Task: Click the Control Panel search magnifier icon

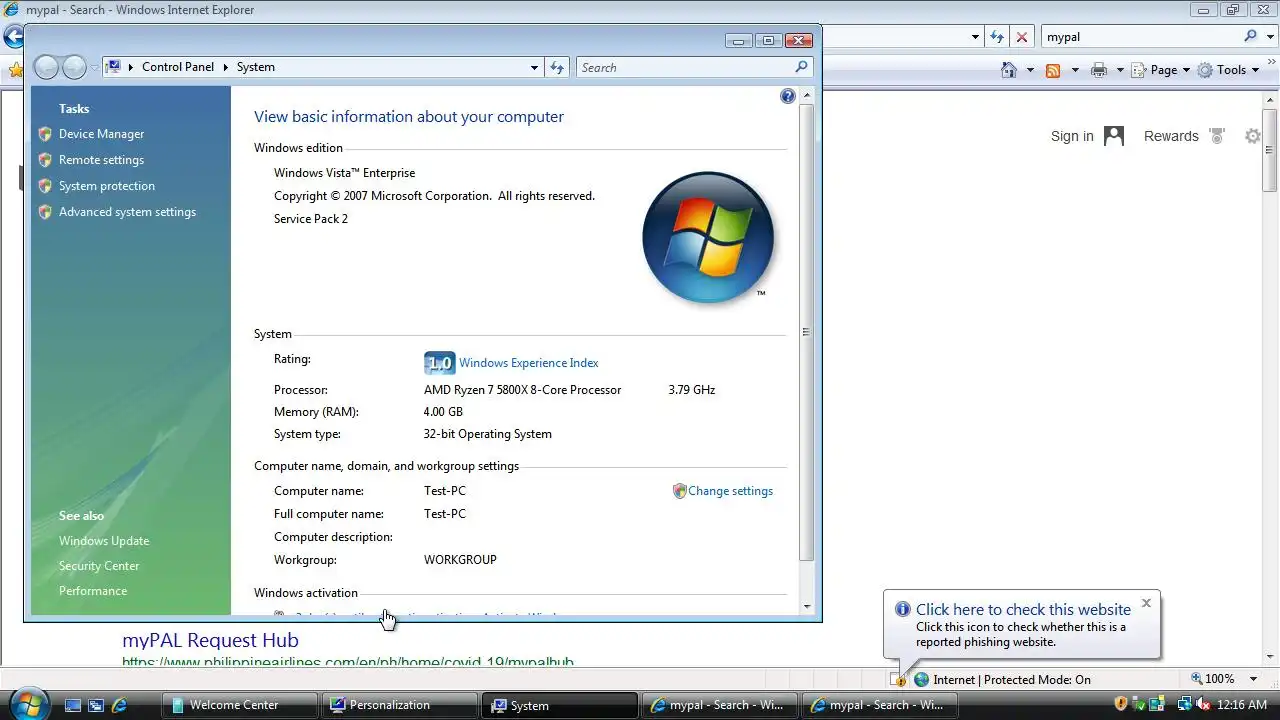Action: (x=801, y=67)
